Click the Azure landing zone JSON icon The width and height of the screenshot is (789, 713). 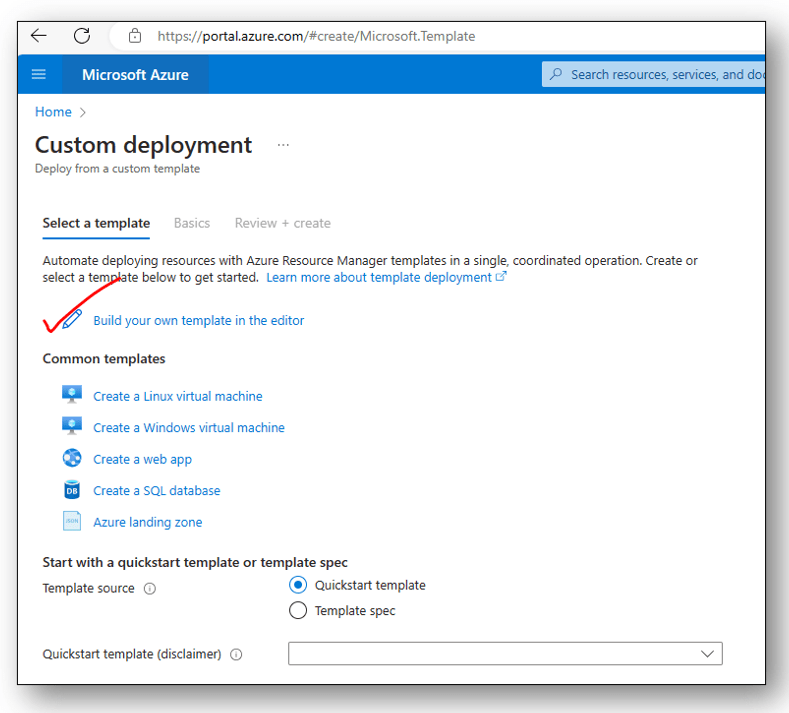pyautogui.click(x=72, y=522)
